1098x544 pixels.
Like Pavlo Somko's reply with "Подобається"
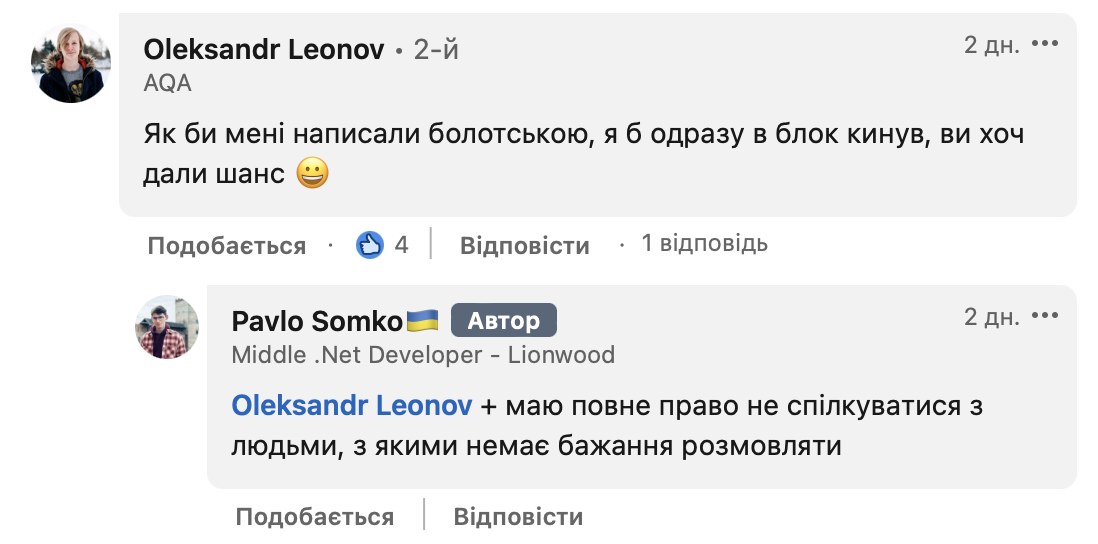click(314, 517)
